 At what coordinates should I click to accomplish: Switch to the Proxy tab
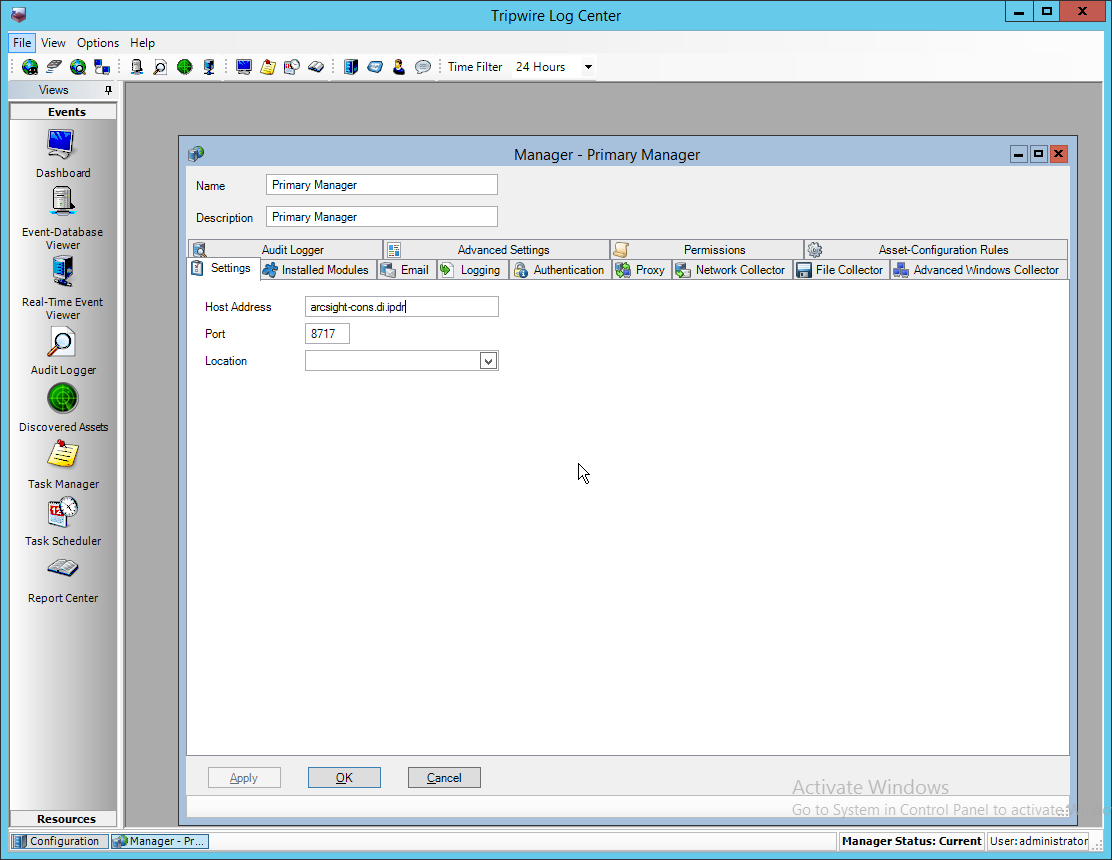pos(642,270)
